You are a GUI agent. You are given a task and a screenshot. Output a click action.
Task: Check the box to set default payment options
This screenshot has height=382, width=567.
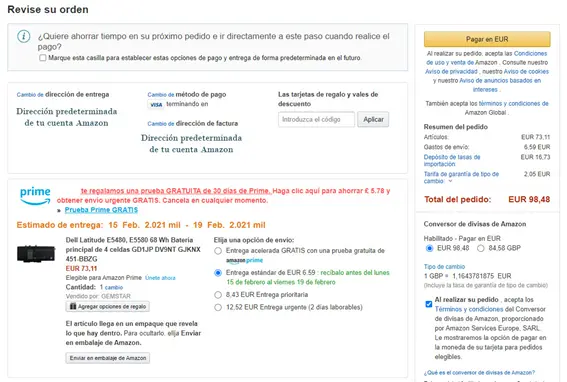pyautogui.click(x=43, y=58)
